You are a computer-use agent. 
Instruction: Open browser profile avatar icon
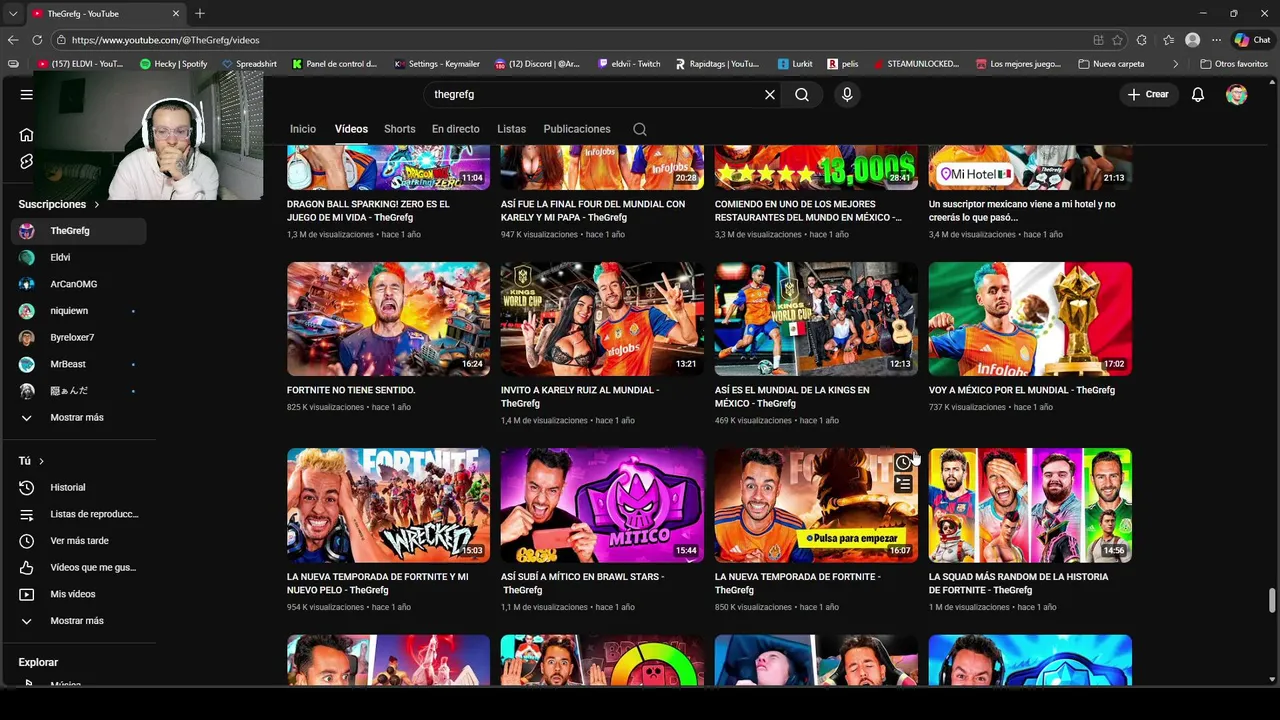[x=1192, y=40]
